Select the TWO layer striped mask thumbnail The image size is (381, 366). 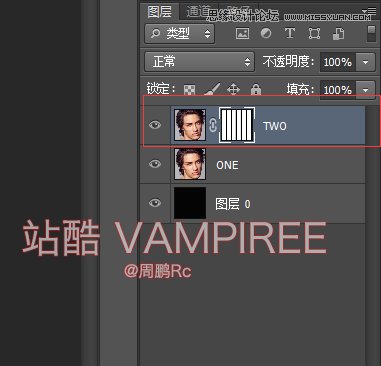click(237, 125)
